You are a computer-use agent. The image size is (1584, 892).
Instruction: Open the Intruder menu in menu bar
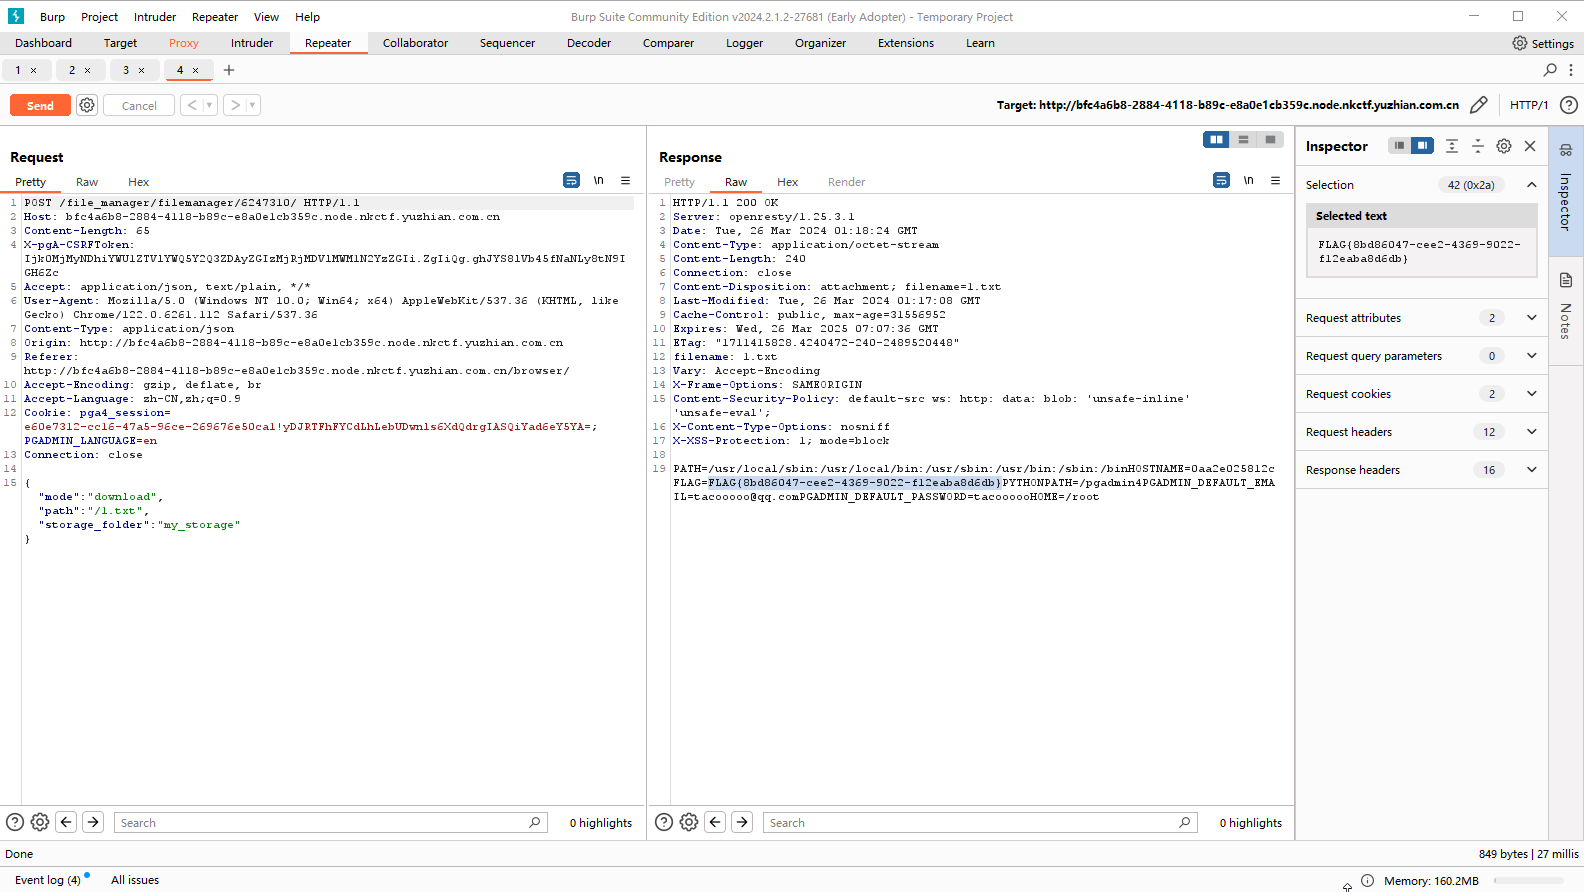(155, 17)
